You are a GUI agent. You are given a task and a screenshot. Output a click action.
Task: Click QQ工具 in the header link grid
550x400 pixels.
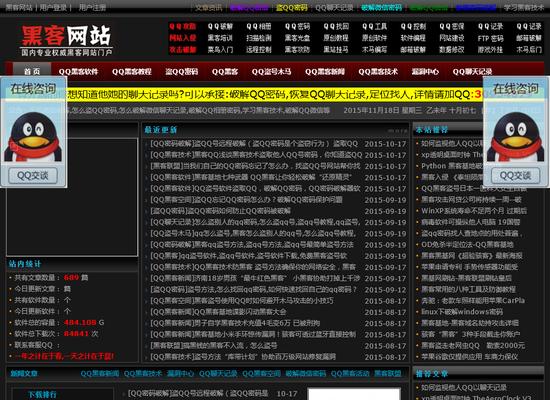point(375,26)
